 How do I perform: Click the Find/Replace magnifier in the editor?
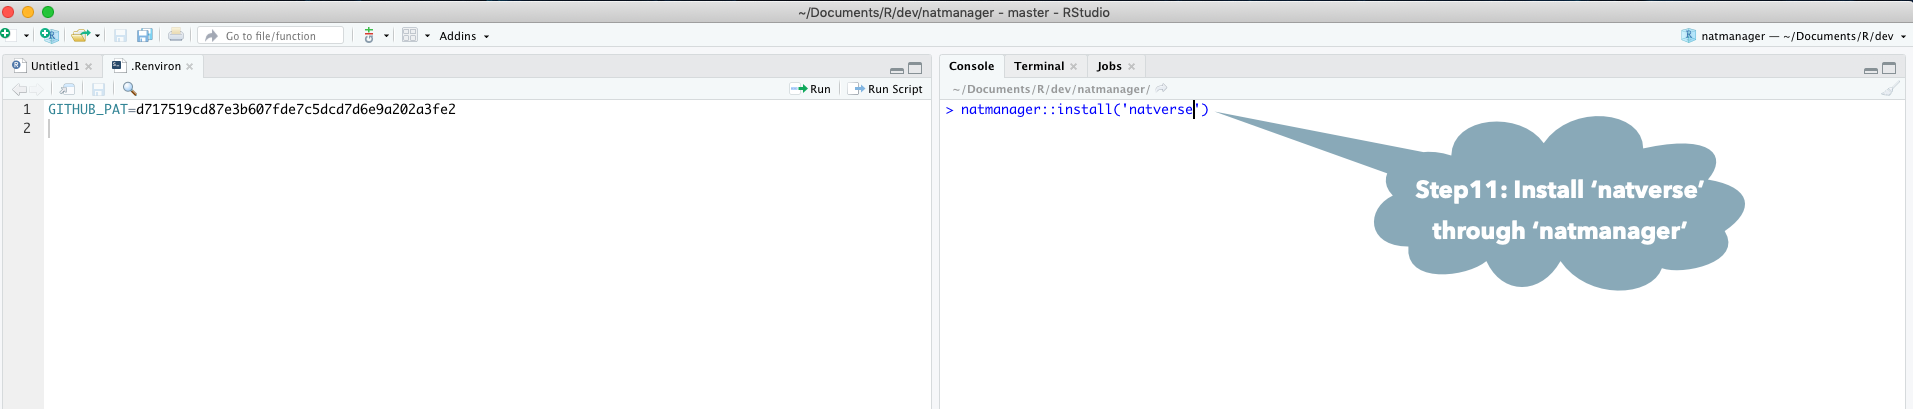click(x=129, y=89)
